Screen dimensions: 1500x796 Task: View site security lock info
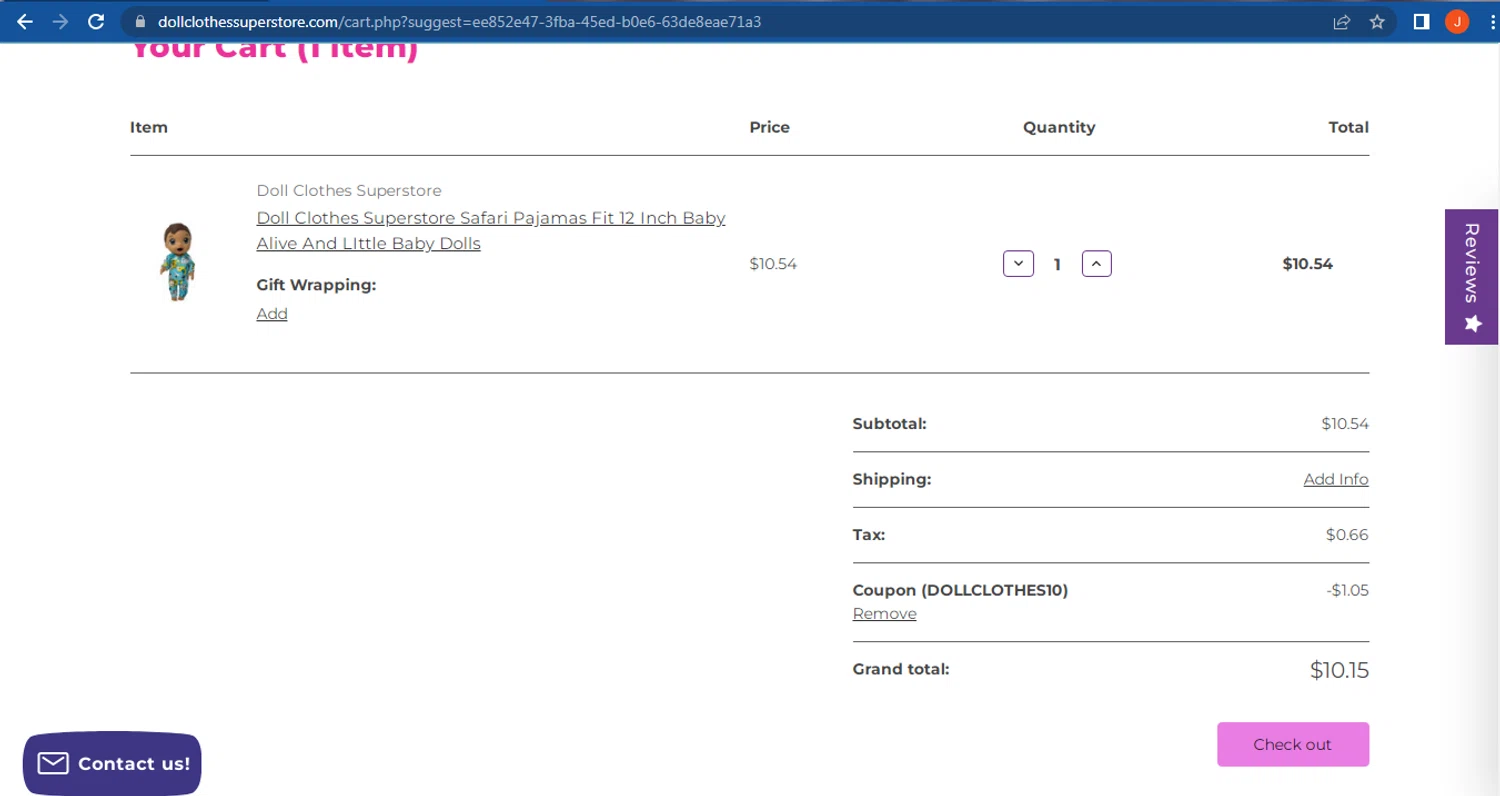tap(139, 21)
